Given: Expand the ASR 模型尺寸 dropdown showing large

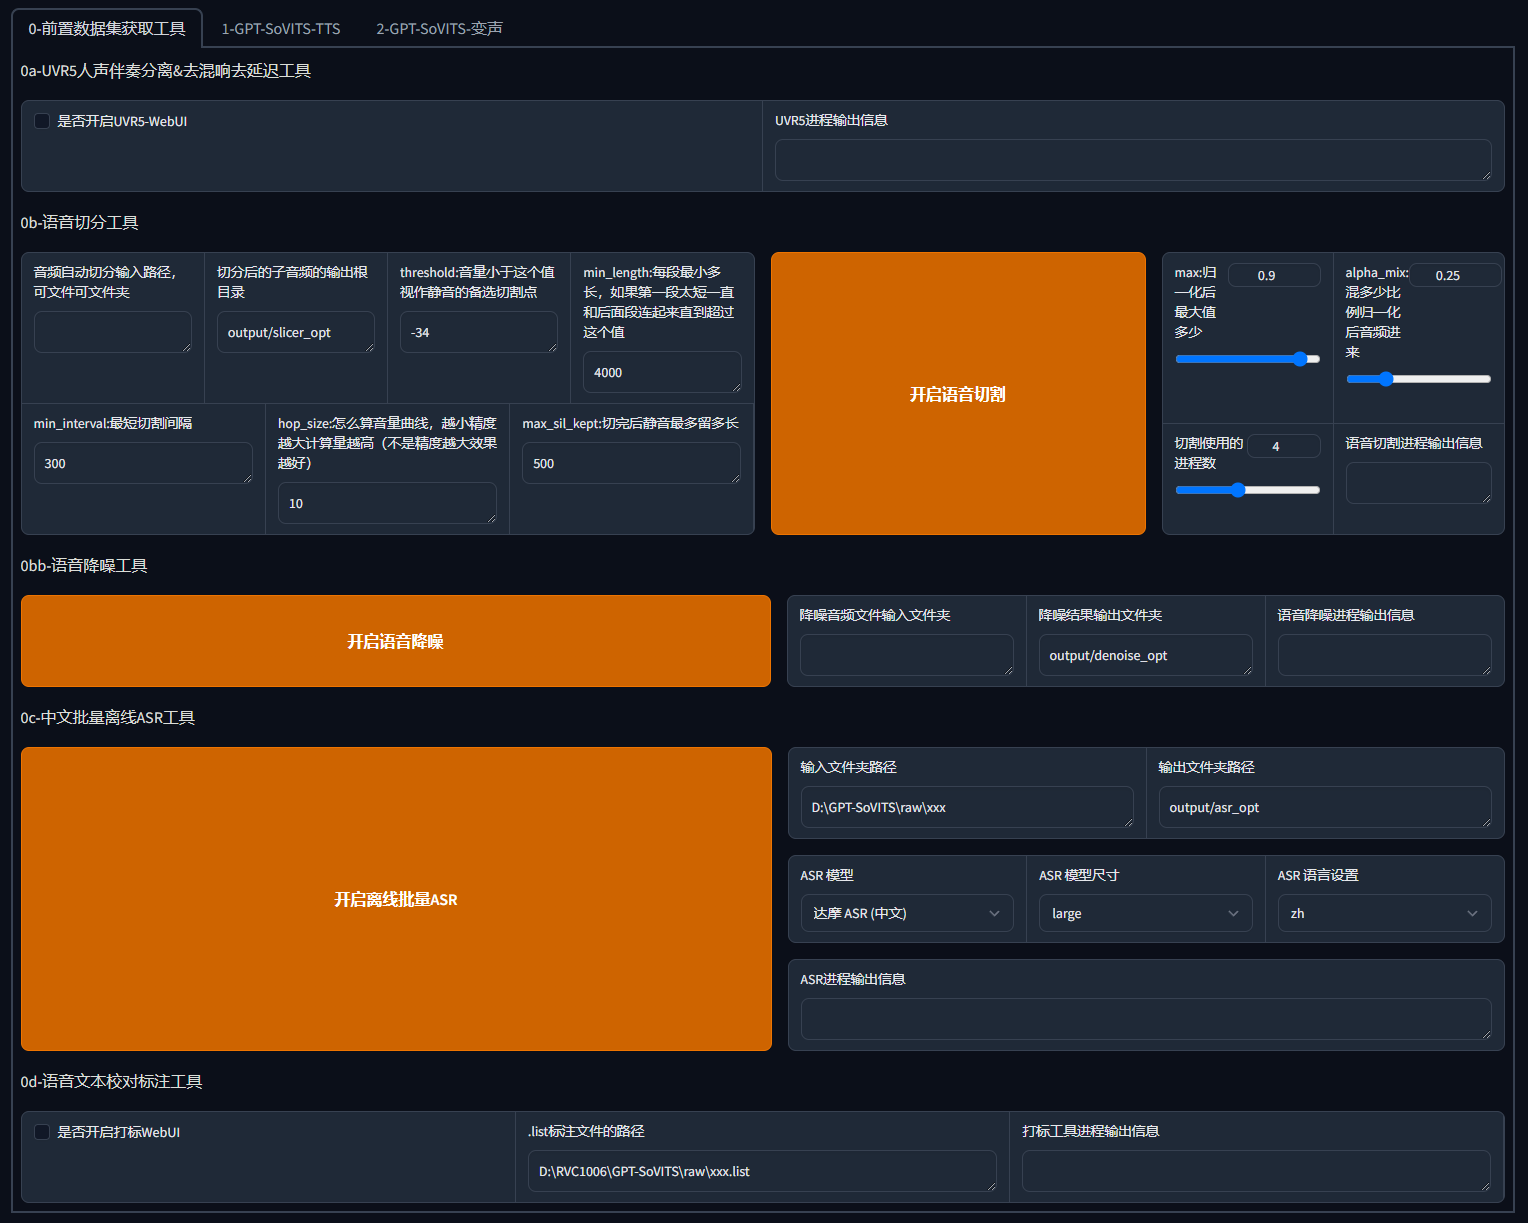Looking at the screenshot, I should point(1145,913).
